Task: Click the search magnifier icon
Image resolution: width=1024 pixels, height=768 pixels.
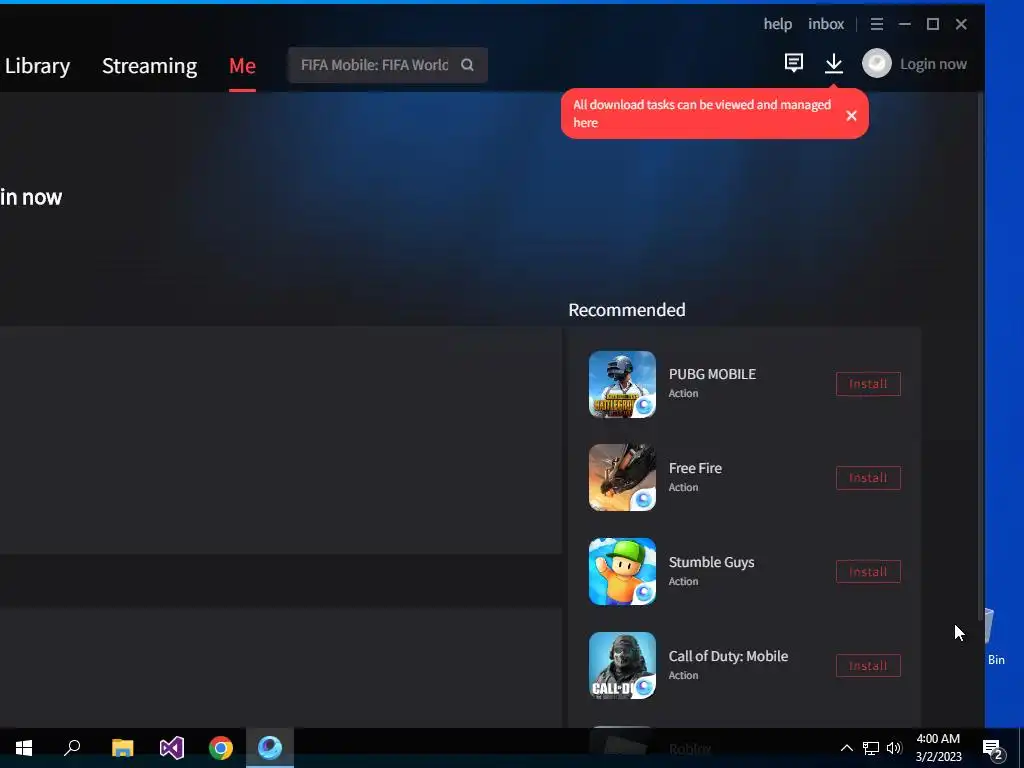Action: tap(467, 65)
